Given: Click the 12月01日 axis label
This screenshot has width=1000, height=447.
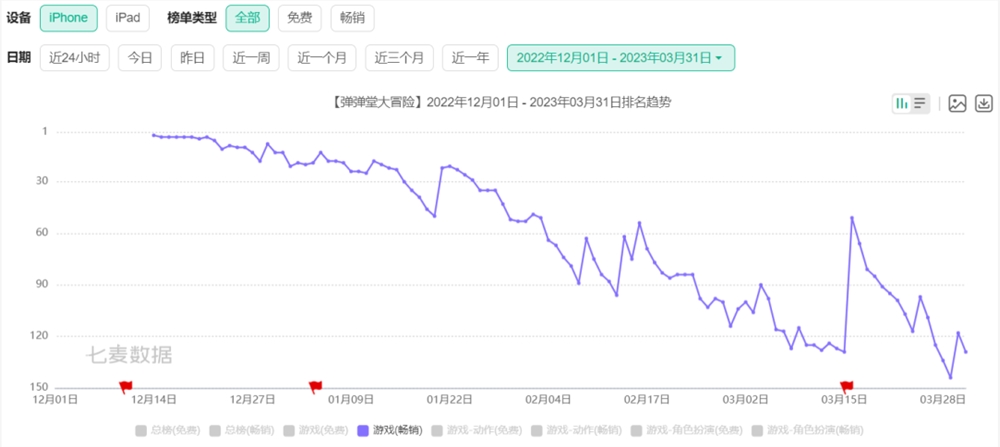Looking at the screenshot, I should coord(56,400).
